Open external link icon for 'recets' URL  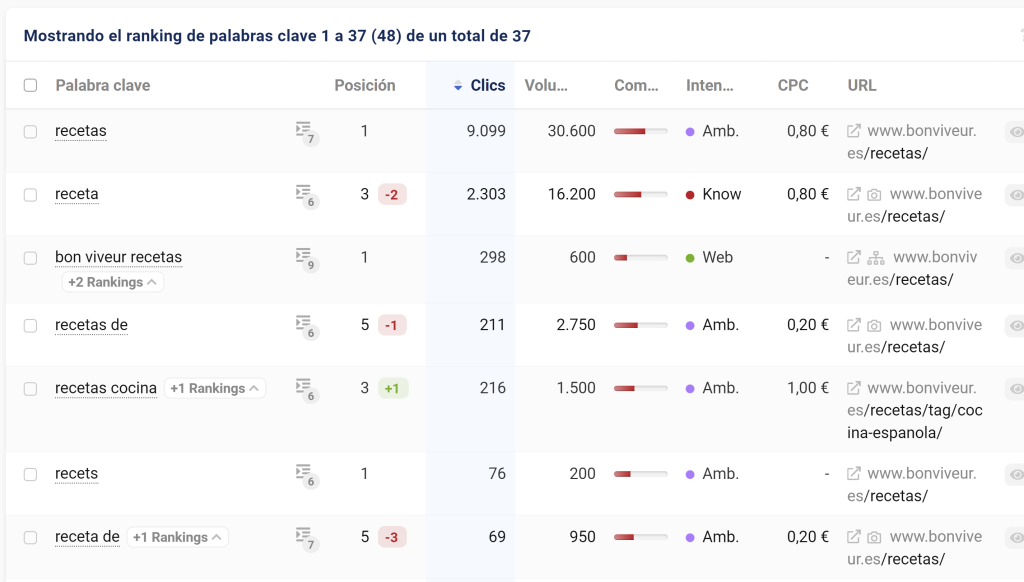(854, 474)
